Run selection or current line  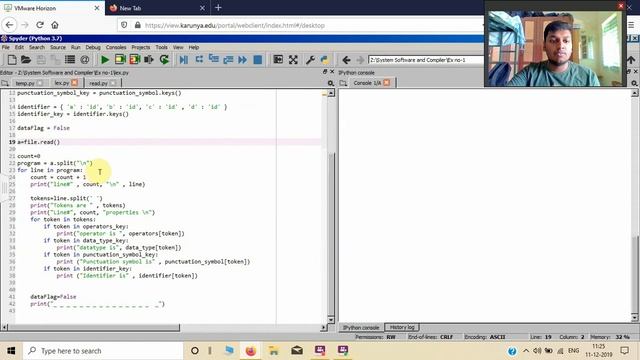coord(149,60)
